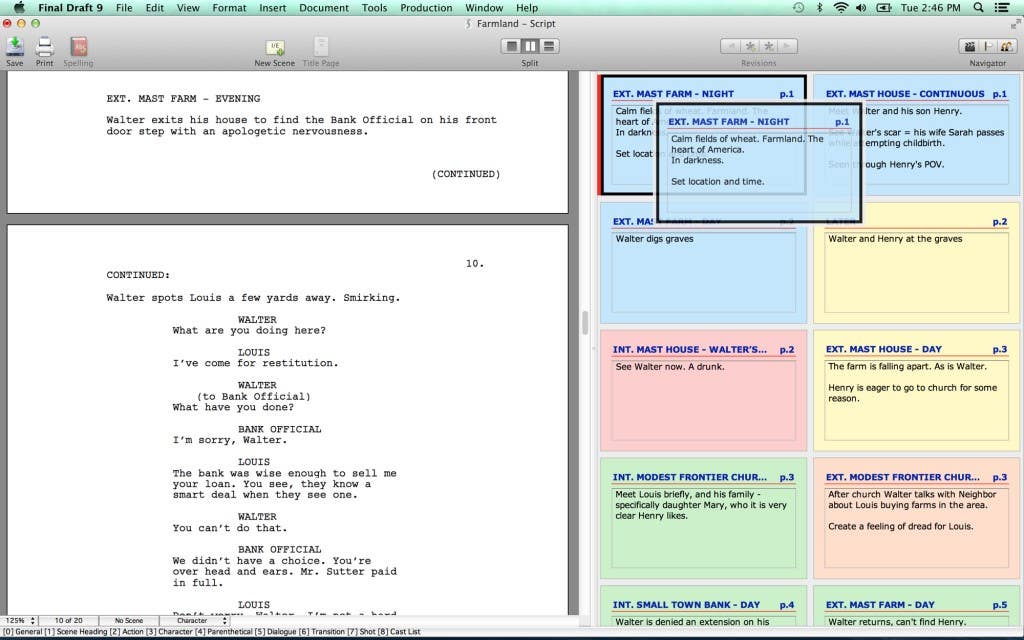1024x640 pixels.
Task: Open the Scene Navigator clapboard icon
Action: pos(968,46)
